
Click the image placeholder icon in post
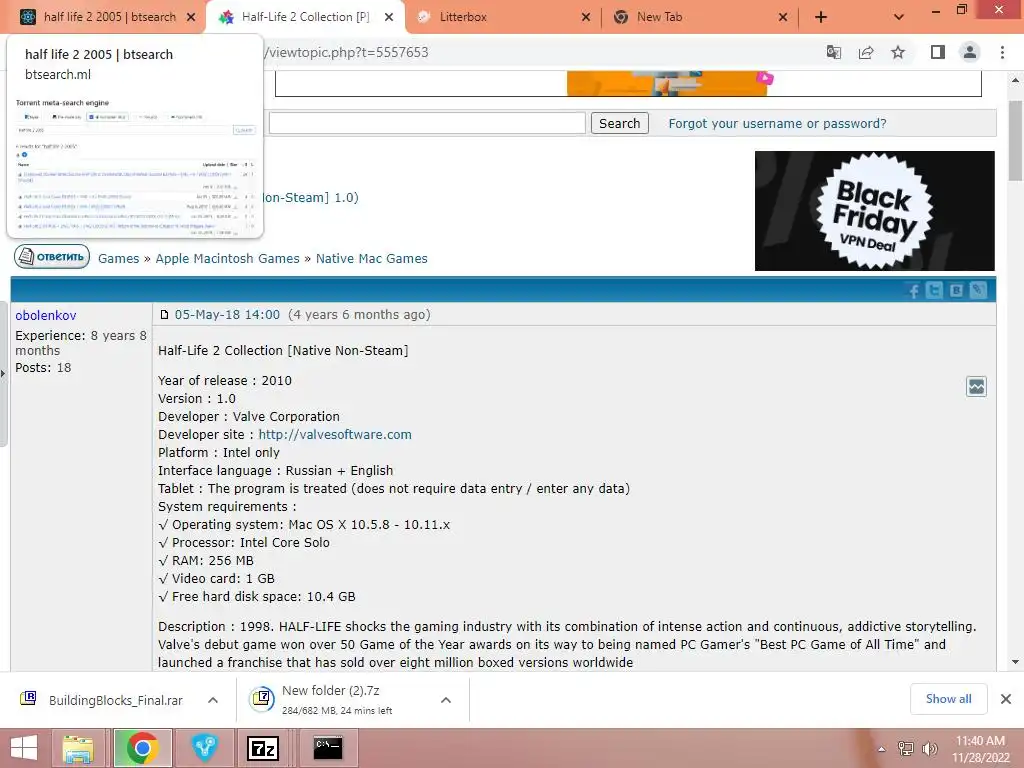[x=976, y=387]
